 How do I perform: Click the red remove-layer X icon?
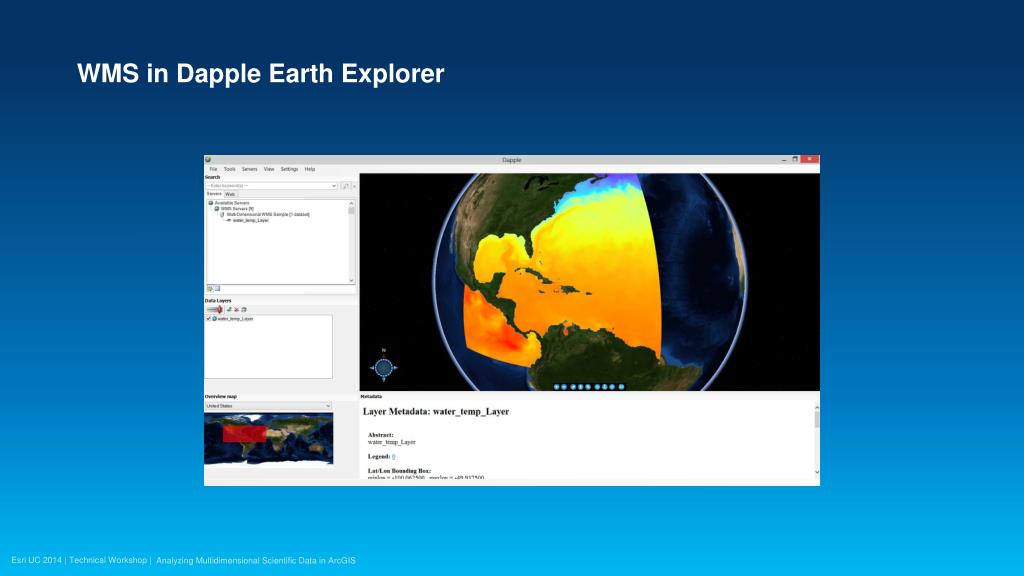click(236, 310)
